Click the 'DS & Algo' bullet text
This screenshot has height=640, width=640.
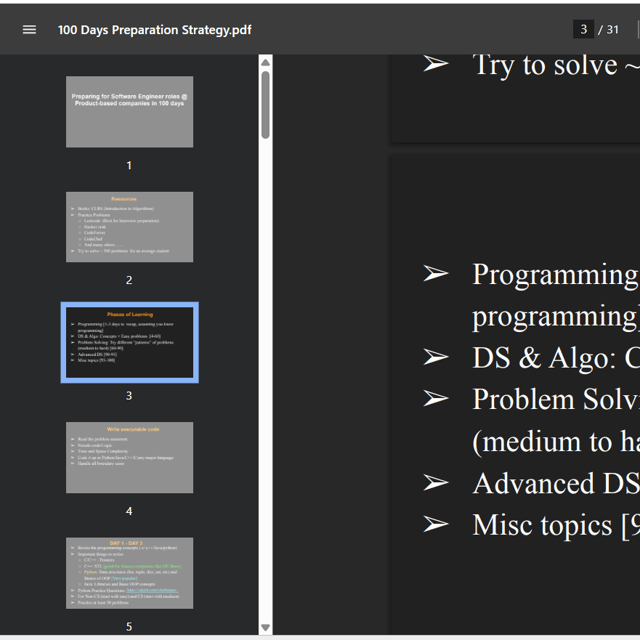pos(556,358)
